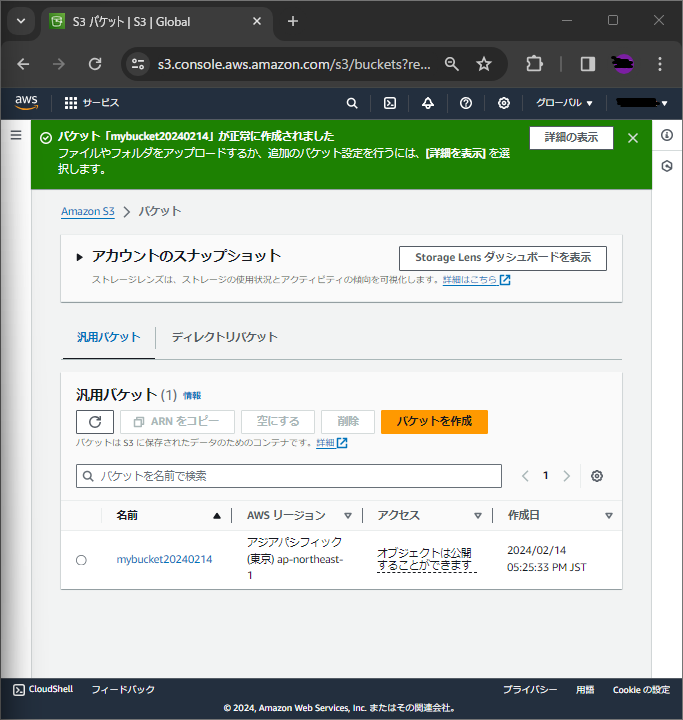Click the フィードバック footer link
This screenshot has height=720, width=683.
click(x=123, y=689)
